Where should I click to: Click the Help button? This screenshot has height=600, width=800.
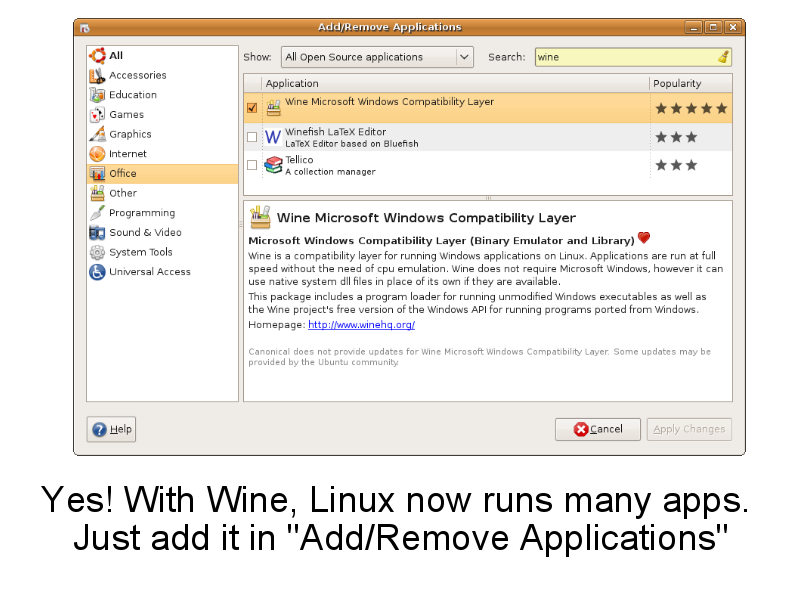click(x=111, y=429)
